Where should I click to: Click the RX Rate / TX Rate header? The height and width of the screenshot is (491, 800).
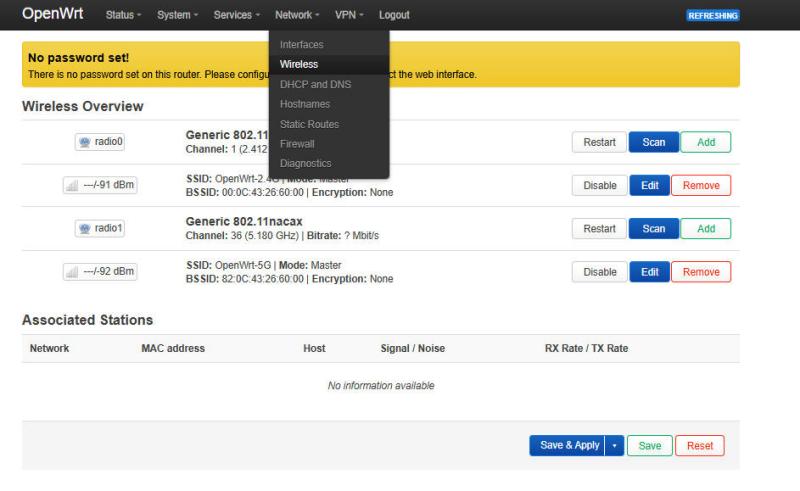(x=586, y=348)
